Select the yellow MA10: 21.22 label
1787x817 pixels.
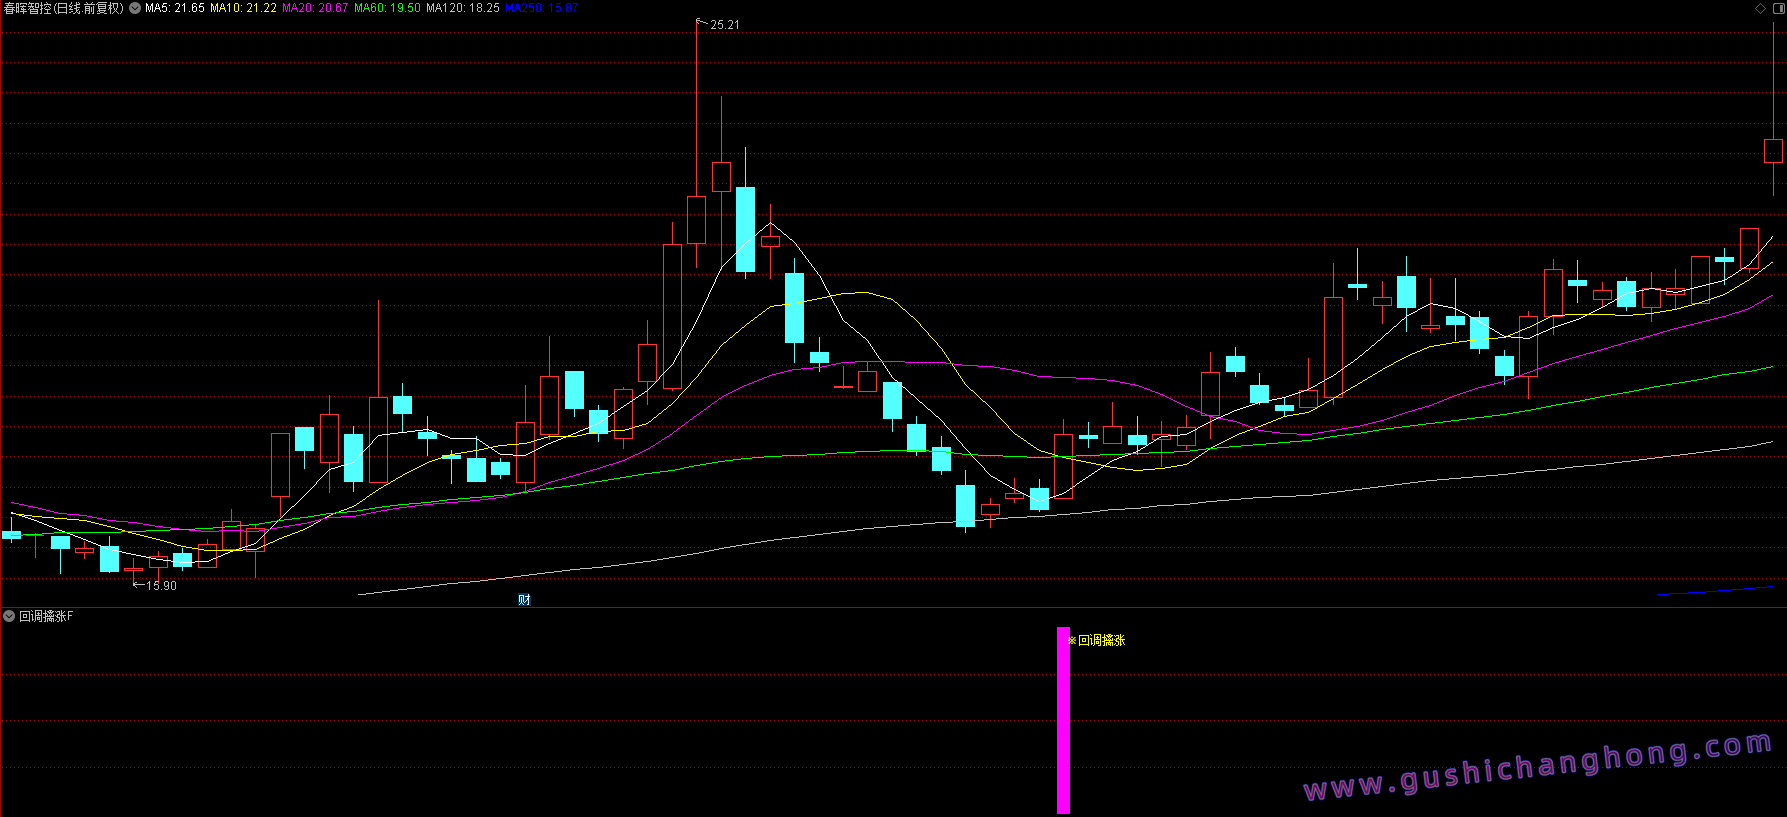(243, 8)
